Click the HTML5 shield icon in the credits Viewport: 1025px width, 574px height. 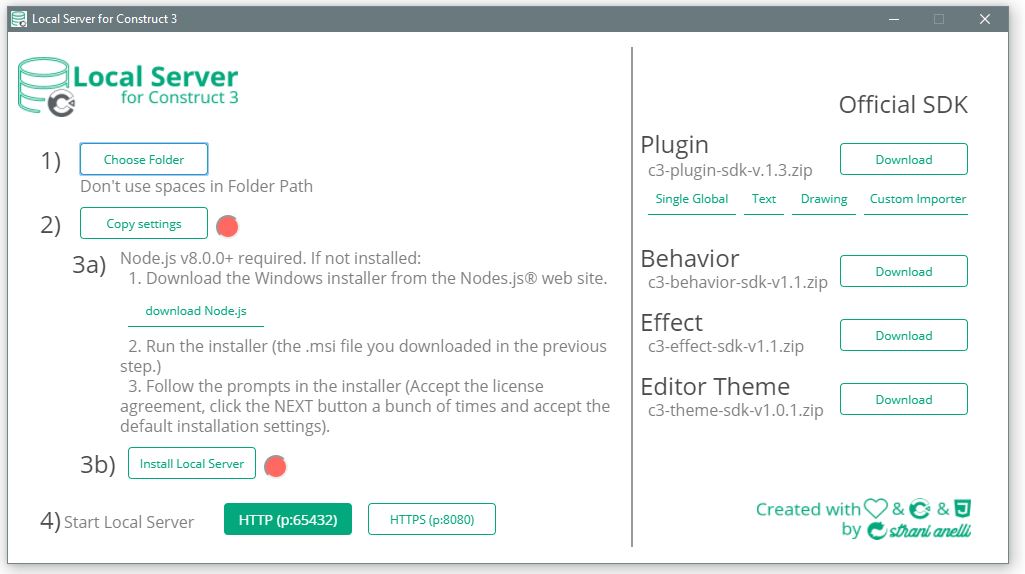coord(962,509)
